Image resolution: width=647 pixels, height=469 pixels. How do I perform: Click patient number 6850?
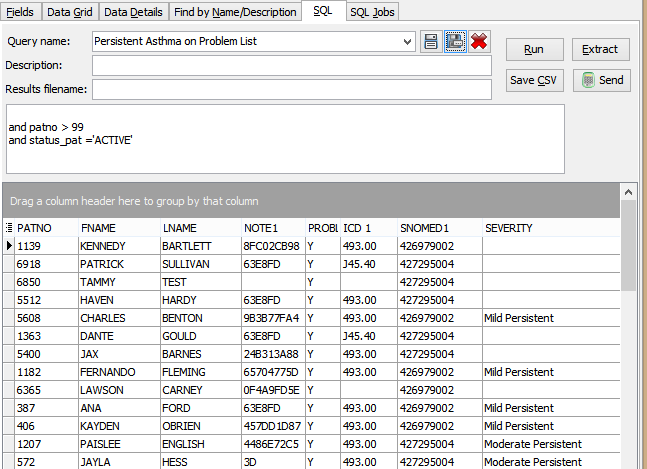(46, 282)
